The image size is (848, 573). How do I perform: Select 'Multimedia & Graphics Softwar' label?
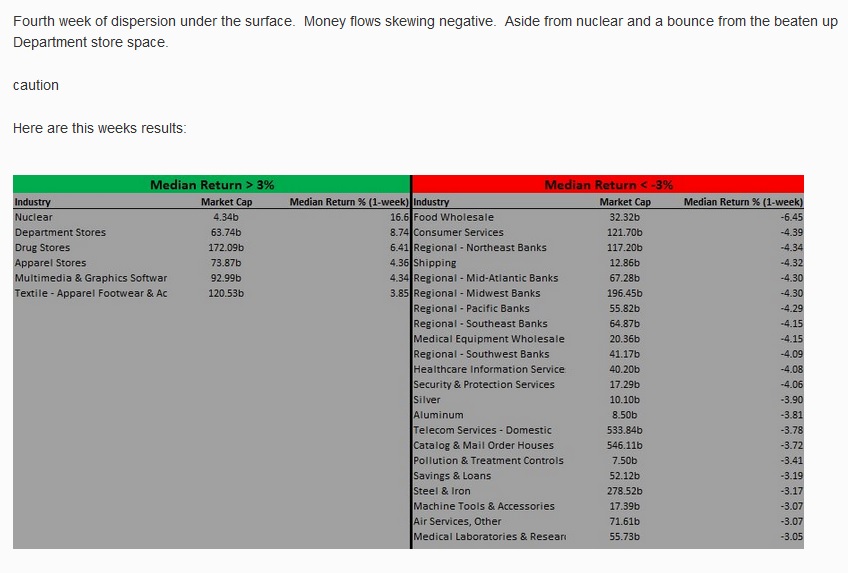(x=91, y=277)
